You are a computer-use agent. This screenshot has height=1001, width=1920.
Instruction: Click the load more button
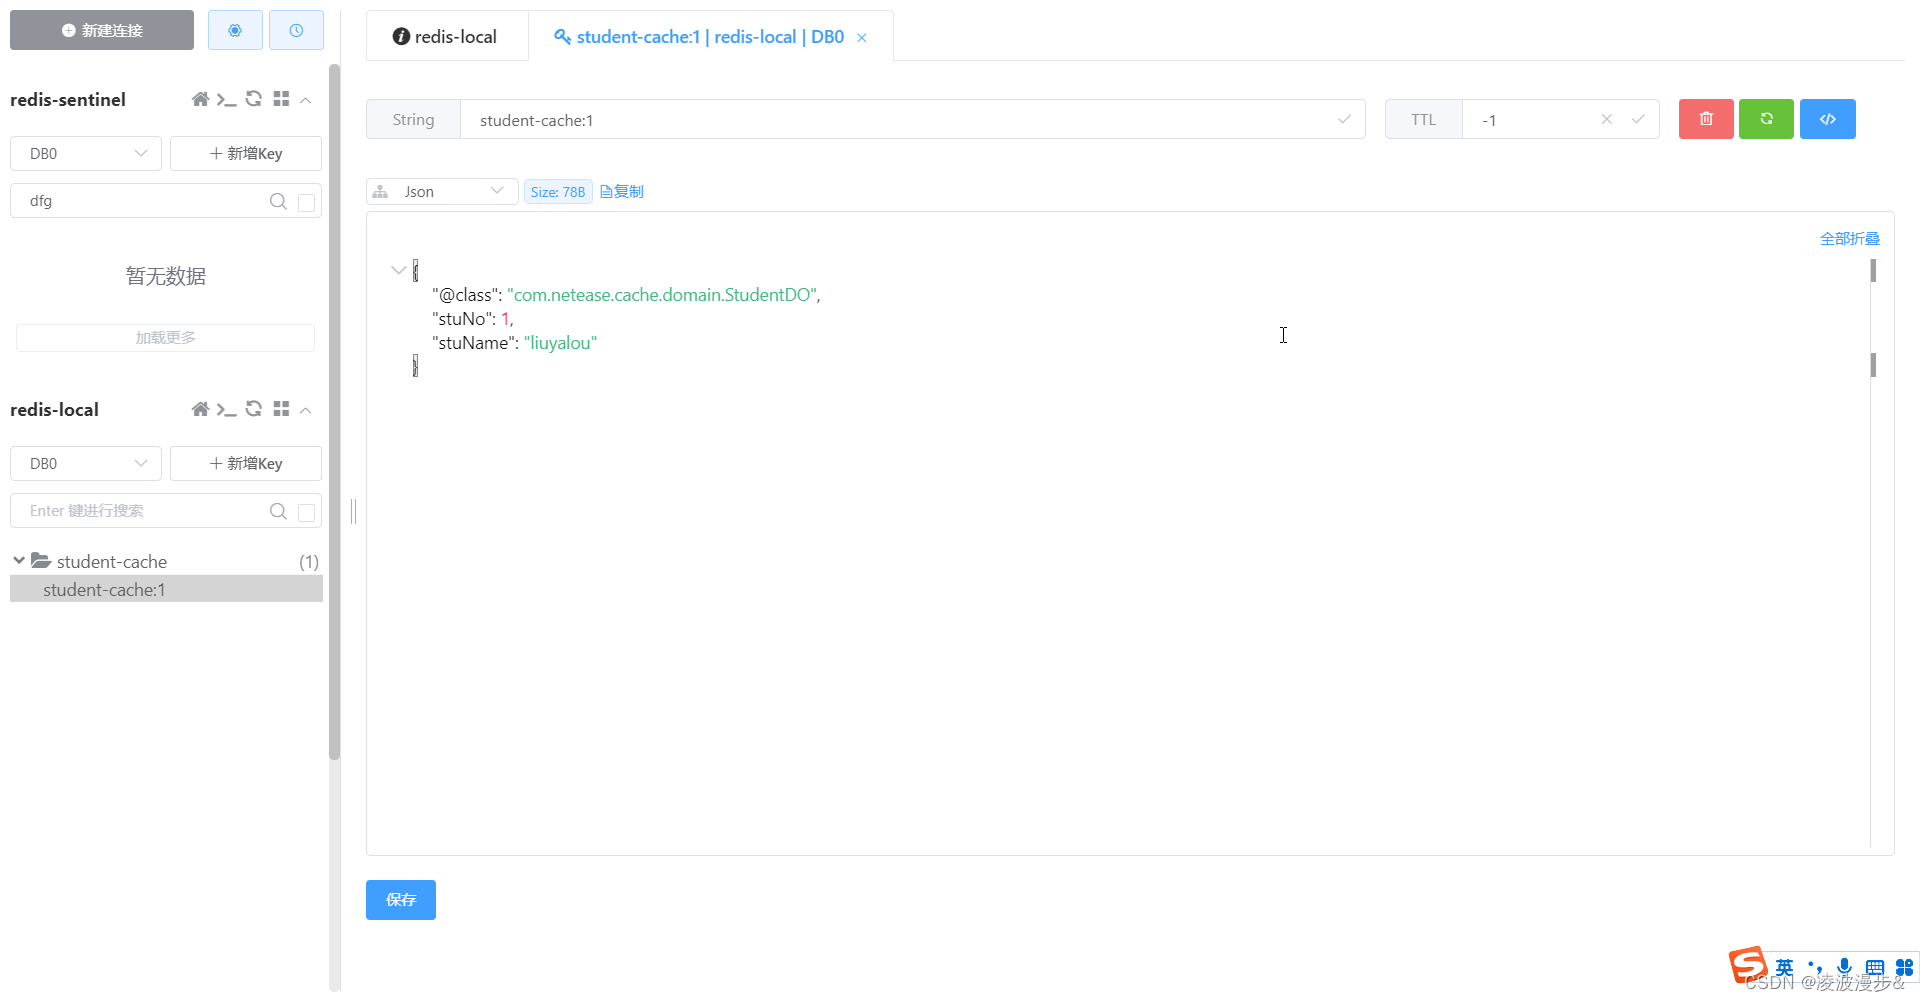[x=165, y=338]
